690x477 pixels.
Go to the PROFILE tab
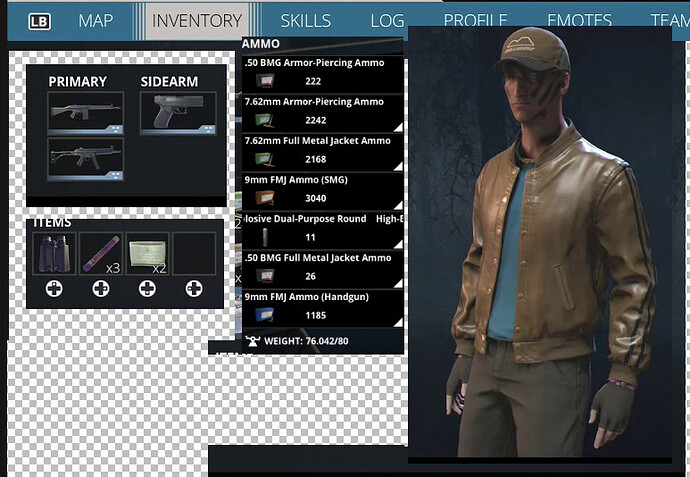coord(475,20)
